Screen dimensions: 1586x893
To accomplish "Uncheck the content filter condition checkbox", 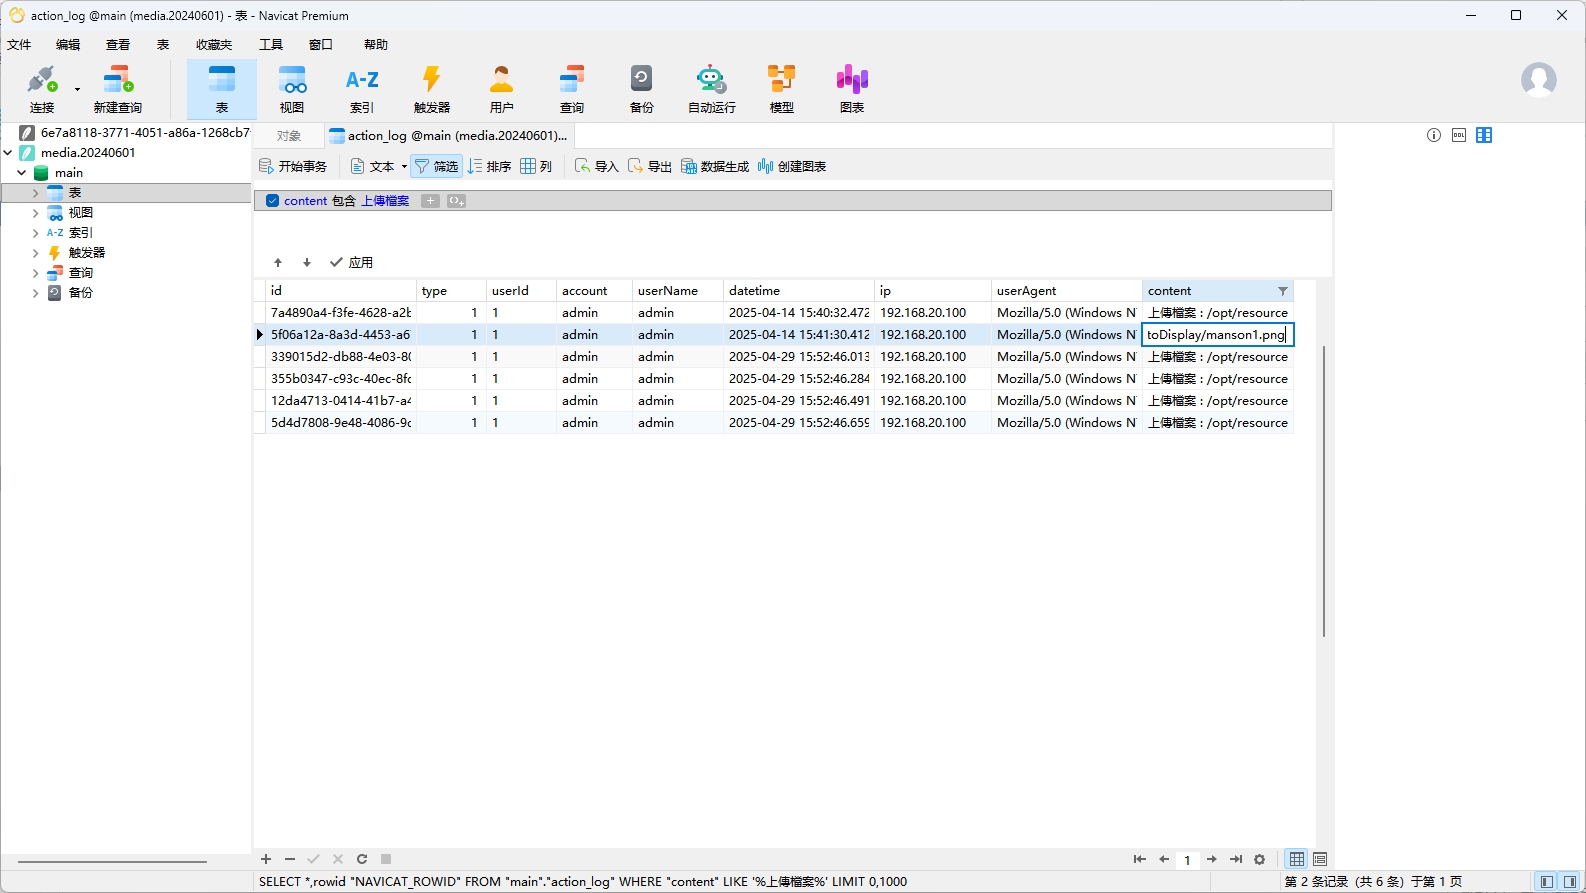I will [272, 201].
